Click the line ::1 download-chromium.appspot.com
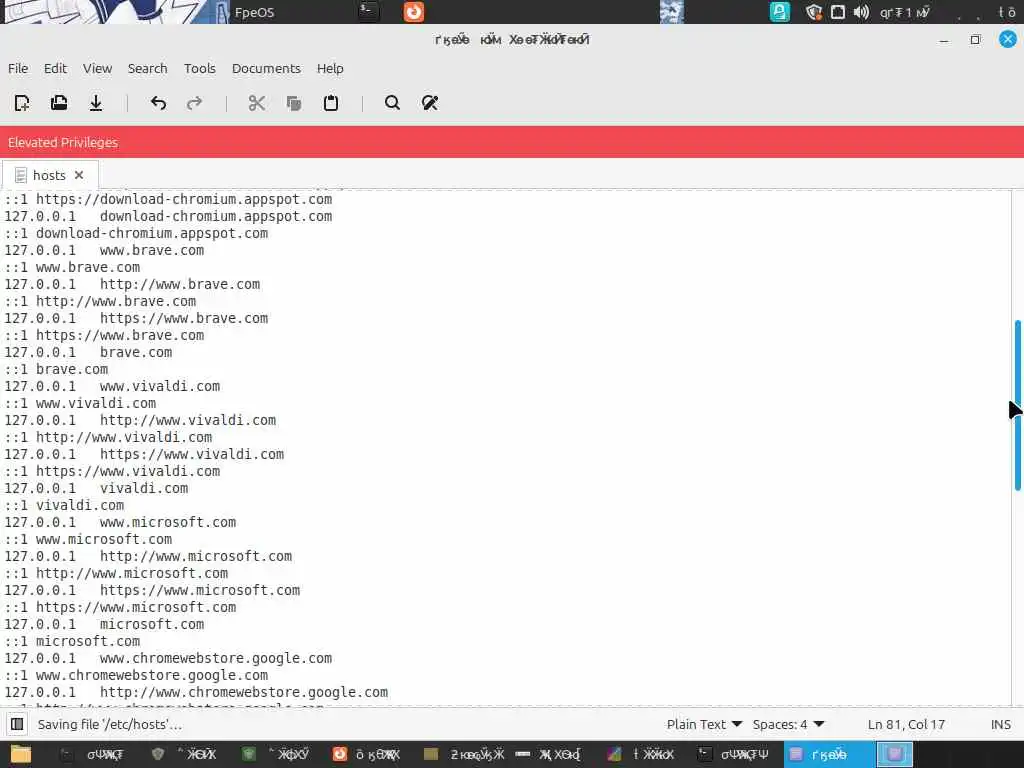 click(x=136, y=233)
